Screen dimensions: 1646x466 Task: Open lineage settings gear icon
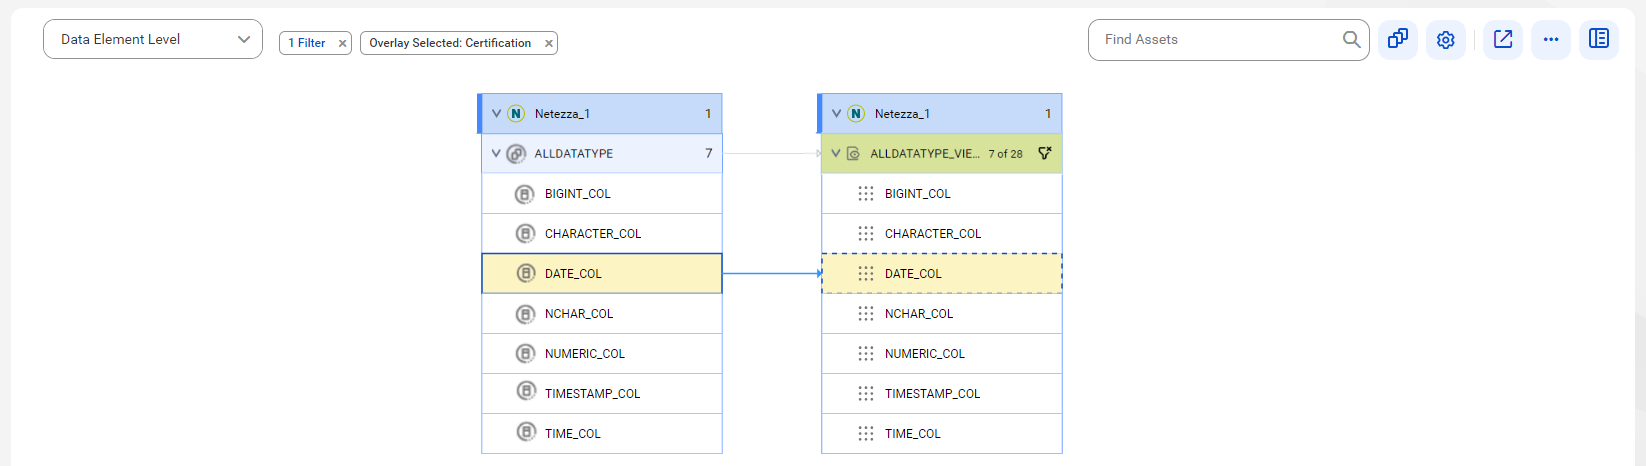[1446, 40]
